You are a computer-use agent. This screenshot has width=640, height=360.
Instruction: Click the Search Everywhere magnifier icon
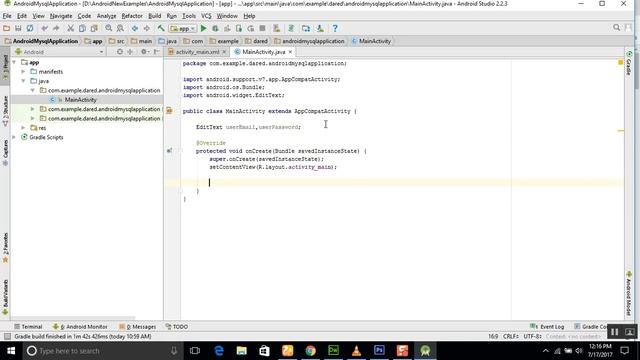616,28
